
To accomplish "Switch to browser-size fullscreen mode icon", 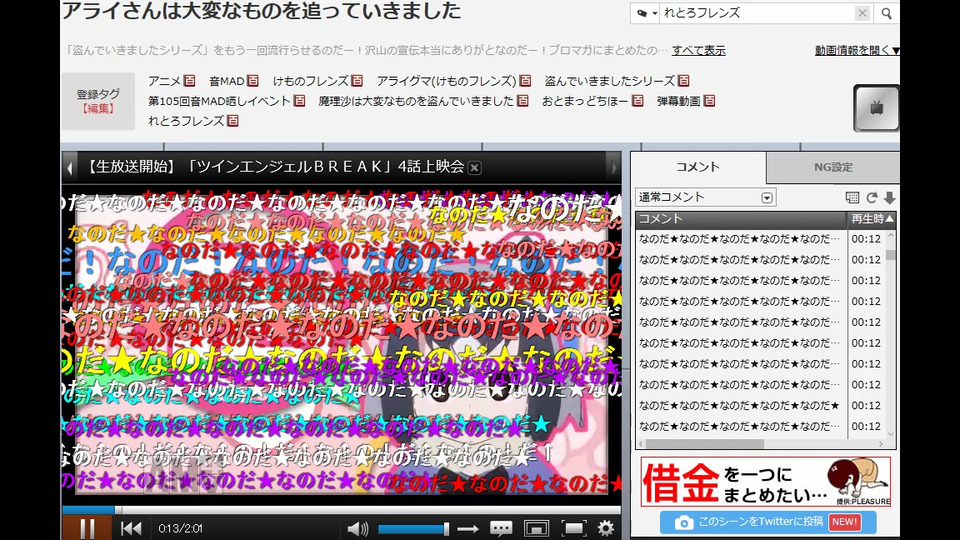I will [x=536, y=528].
